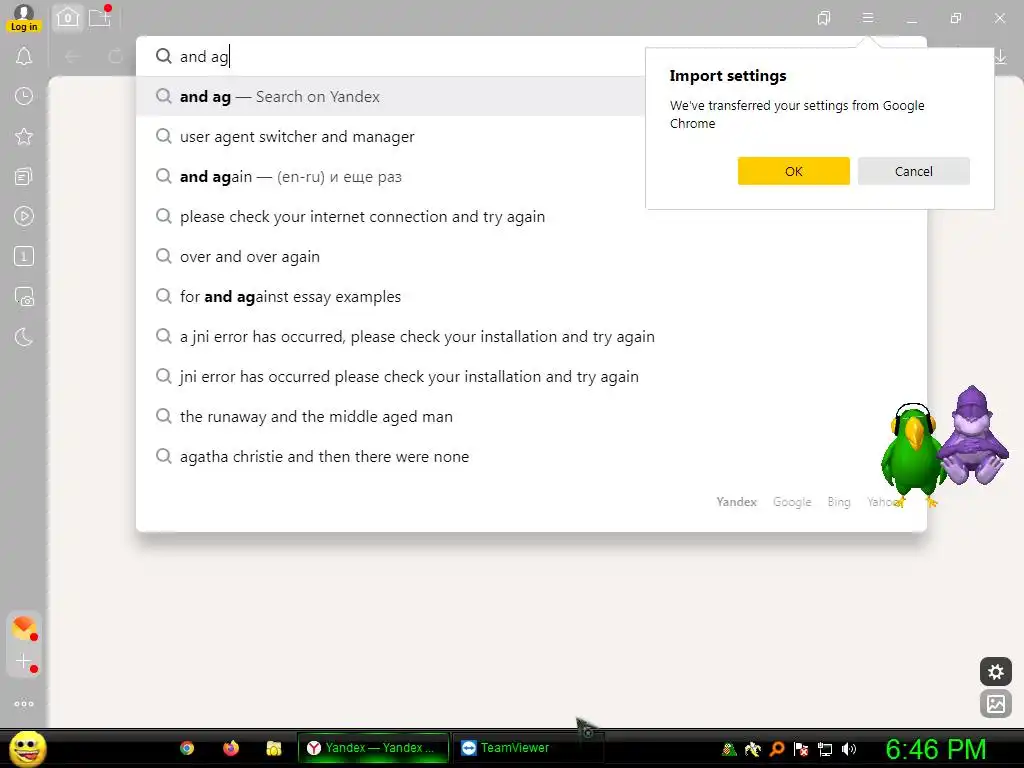Open downloads arrow icon
The height and width of the screenshot is (768, 1024).
1000,57
